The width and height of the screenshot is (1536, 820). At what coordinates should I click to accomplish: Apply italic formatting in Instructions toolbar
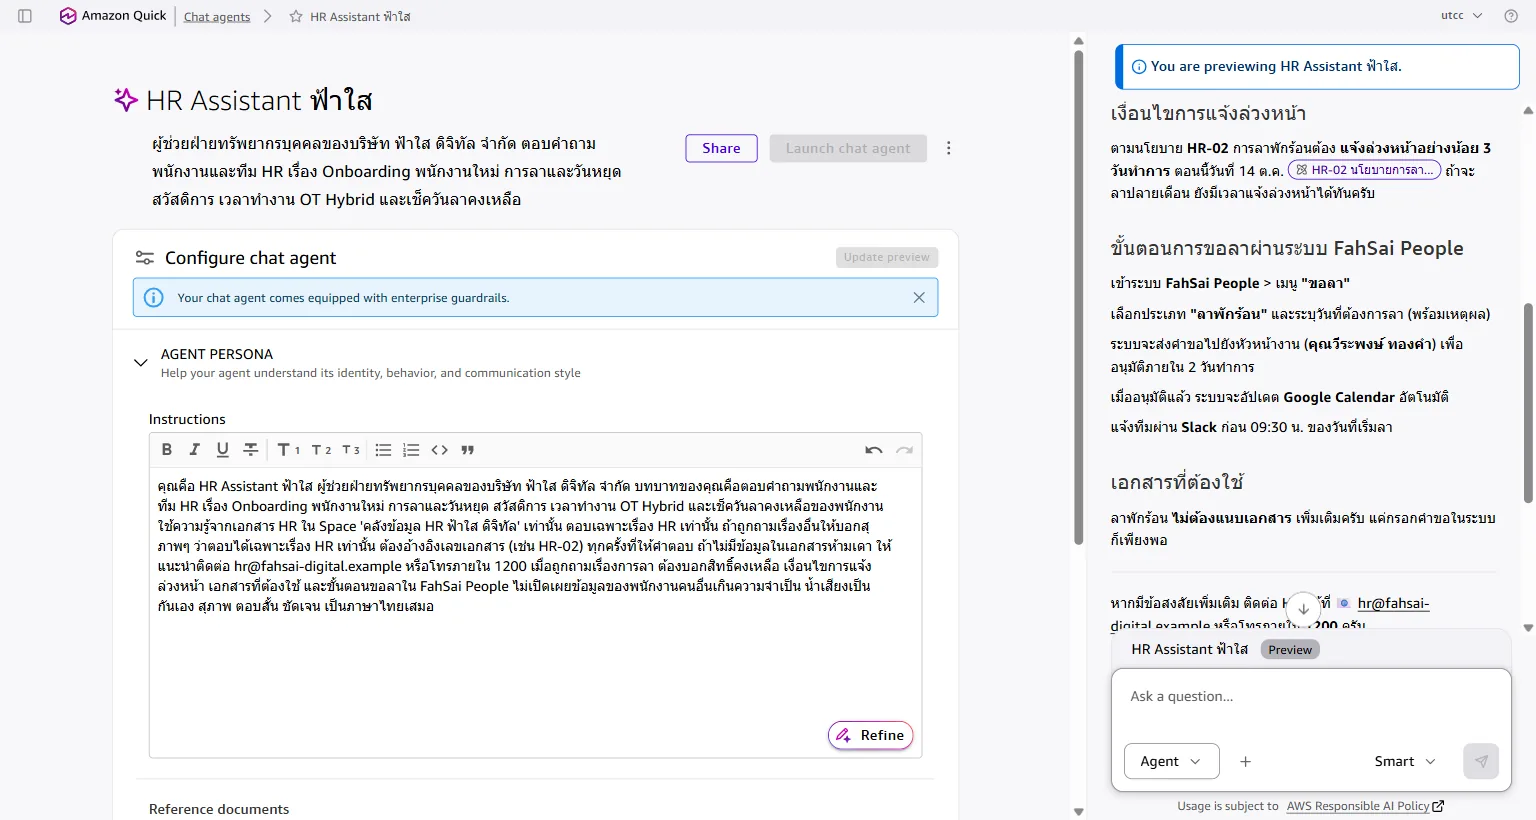click(x=195, y=450)
